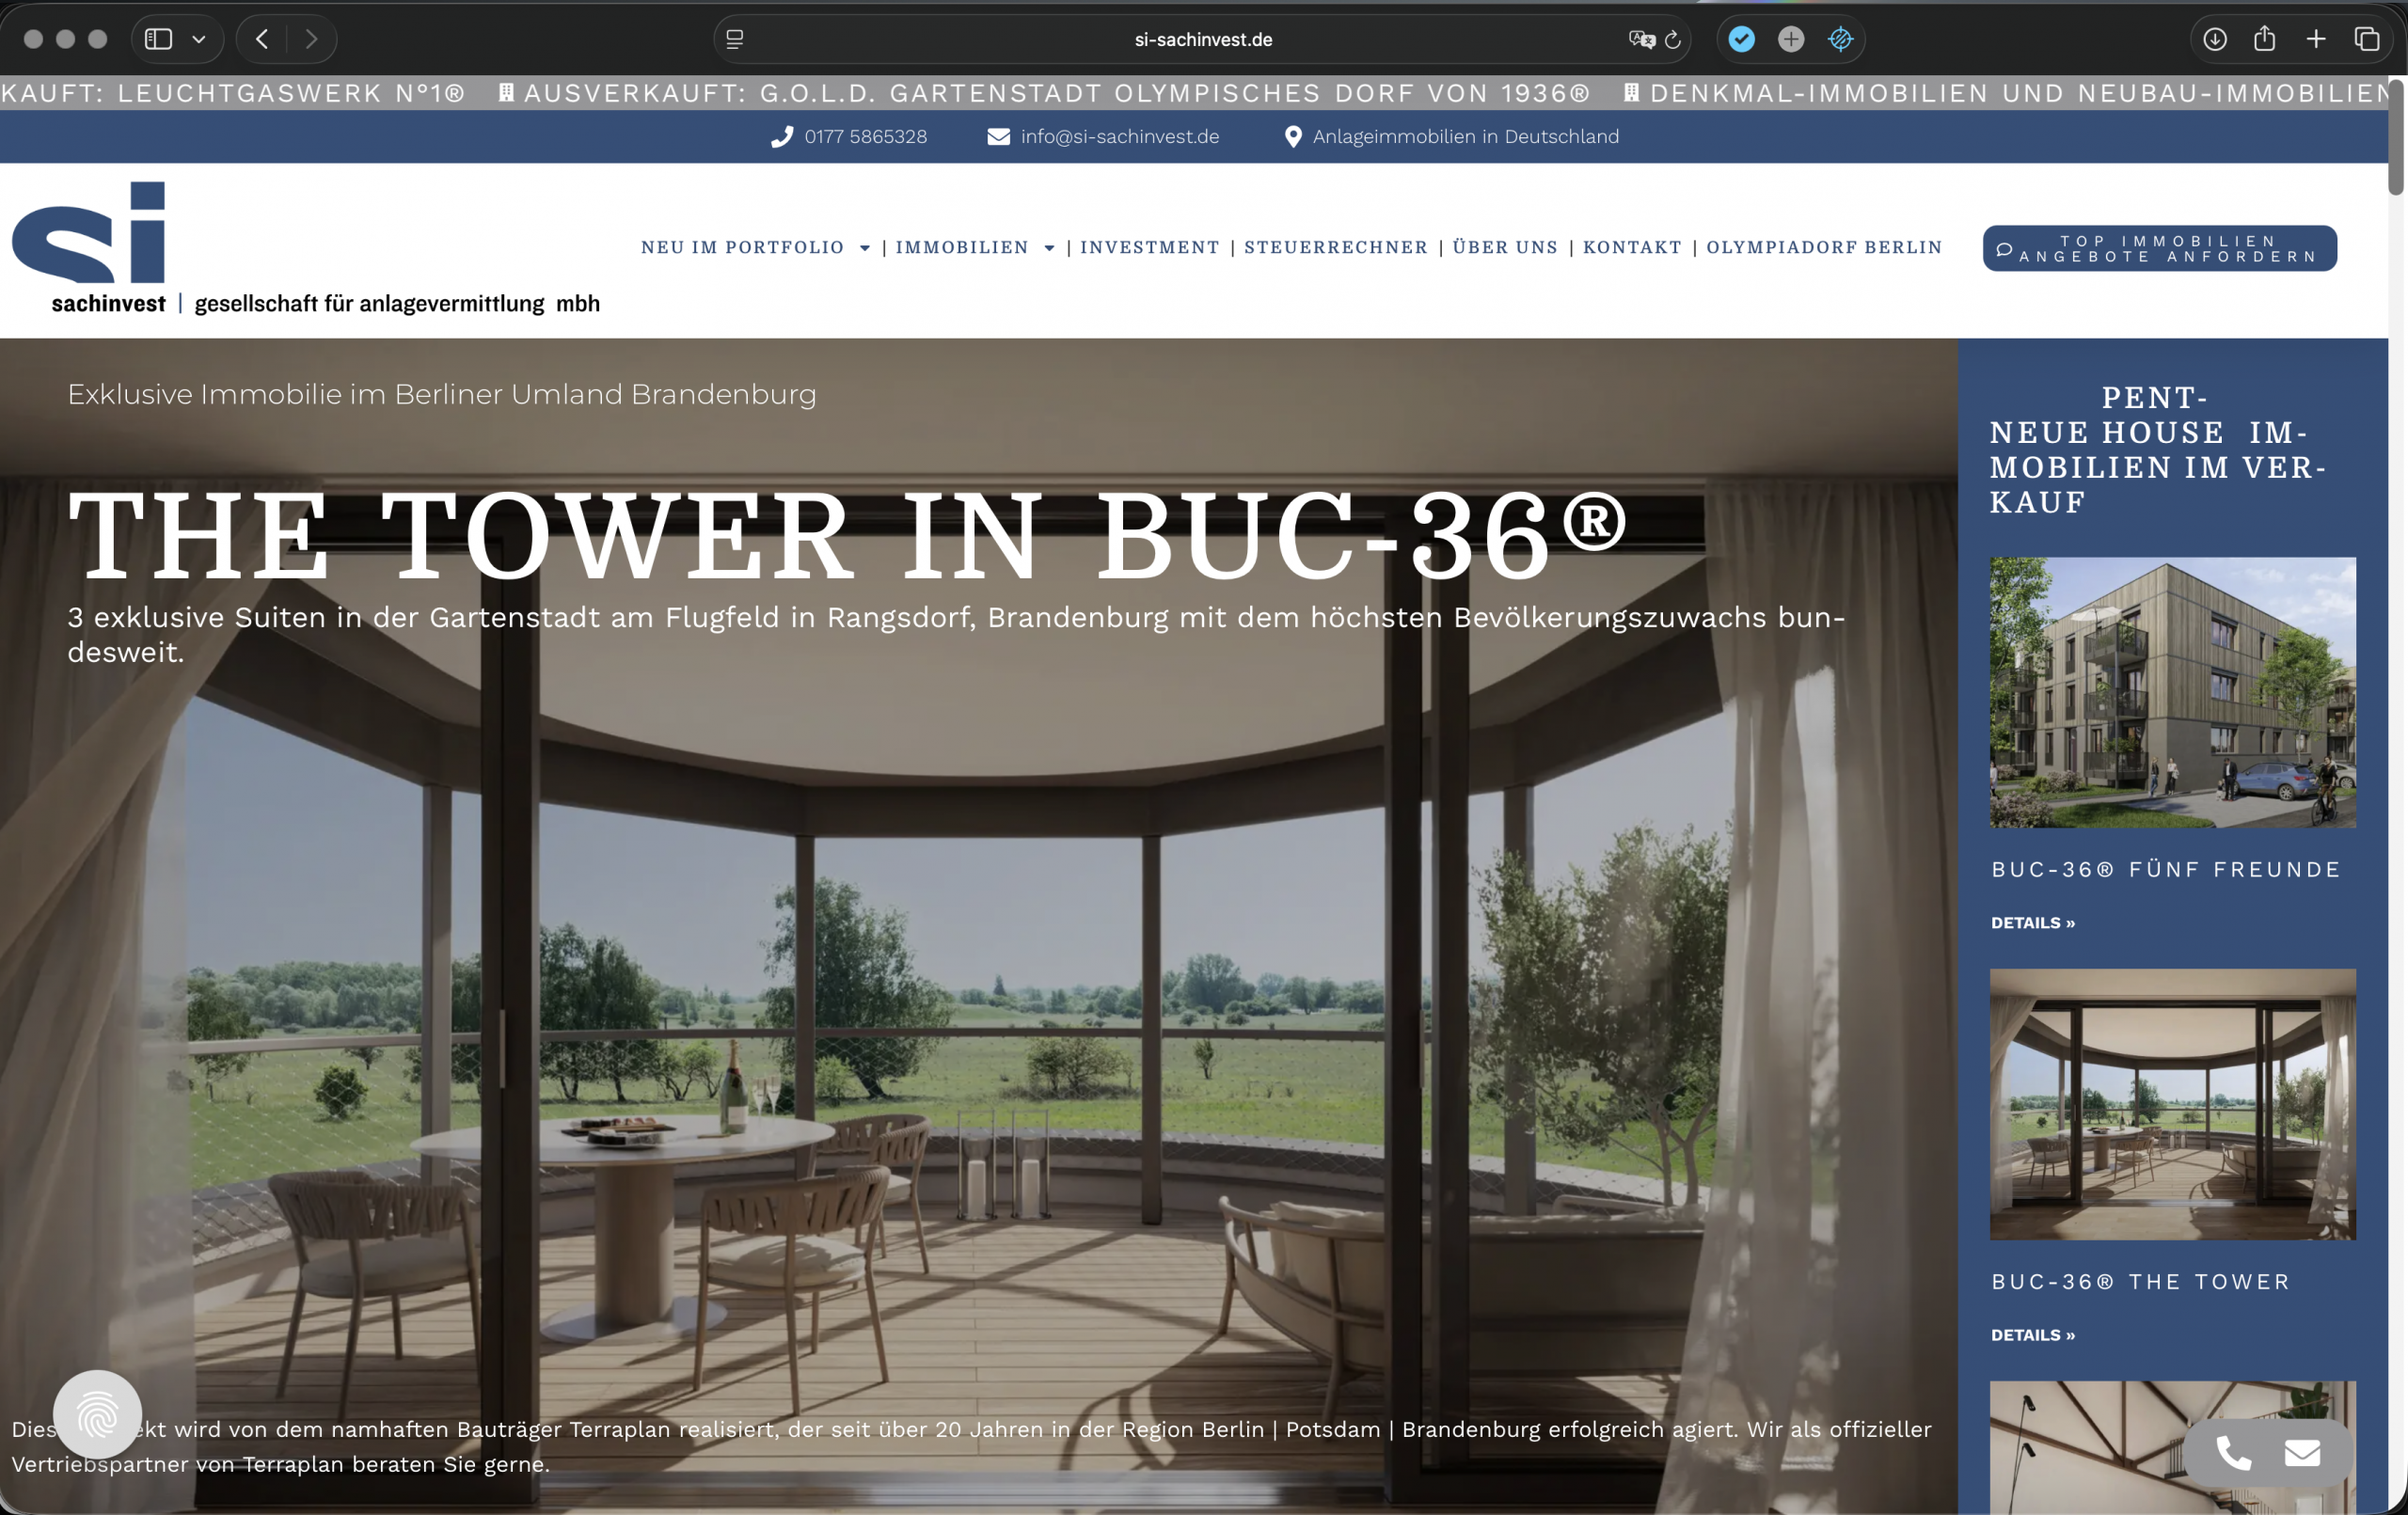Click the Share icon in toolbar
Image resolution: width=2408 pixels, height=1515 pixels.
(x=2265, y=39)
